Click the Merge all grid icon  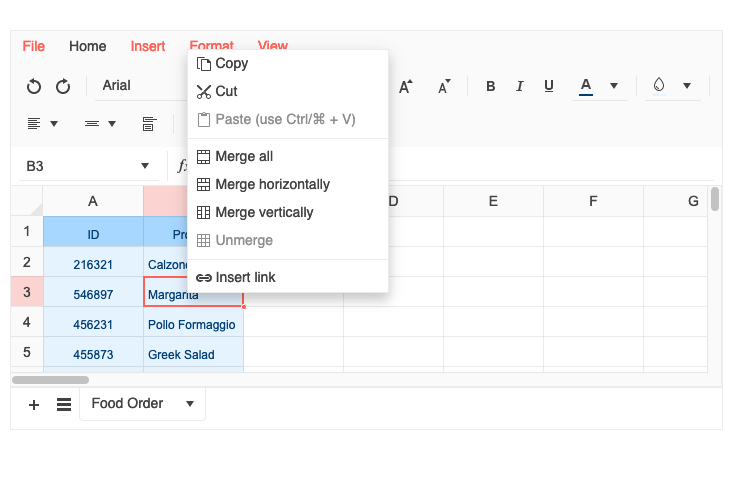point(203,157)
